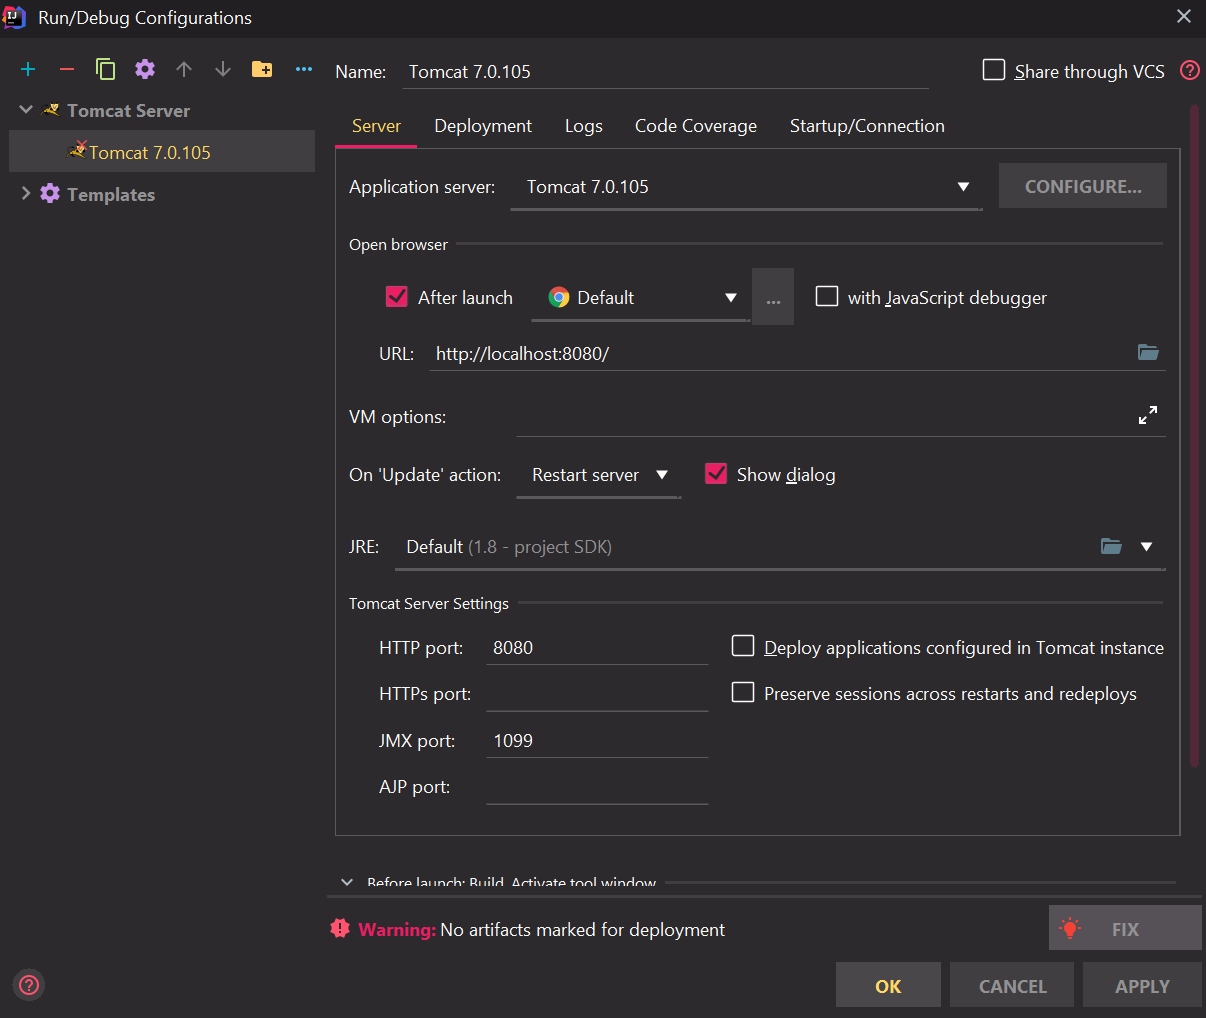Uncheck the Show dialog checkbox

pyautogui.click(x=716, y=474)
